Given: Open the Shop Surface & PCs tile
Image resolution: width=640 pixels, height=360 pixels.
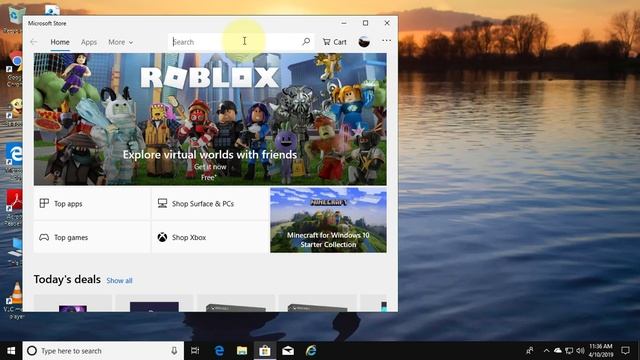Looking at the screenshot, I should (x=210, y=204).
